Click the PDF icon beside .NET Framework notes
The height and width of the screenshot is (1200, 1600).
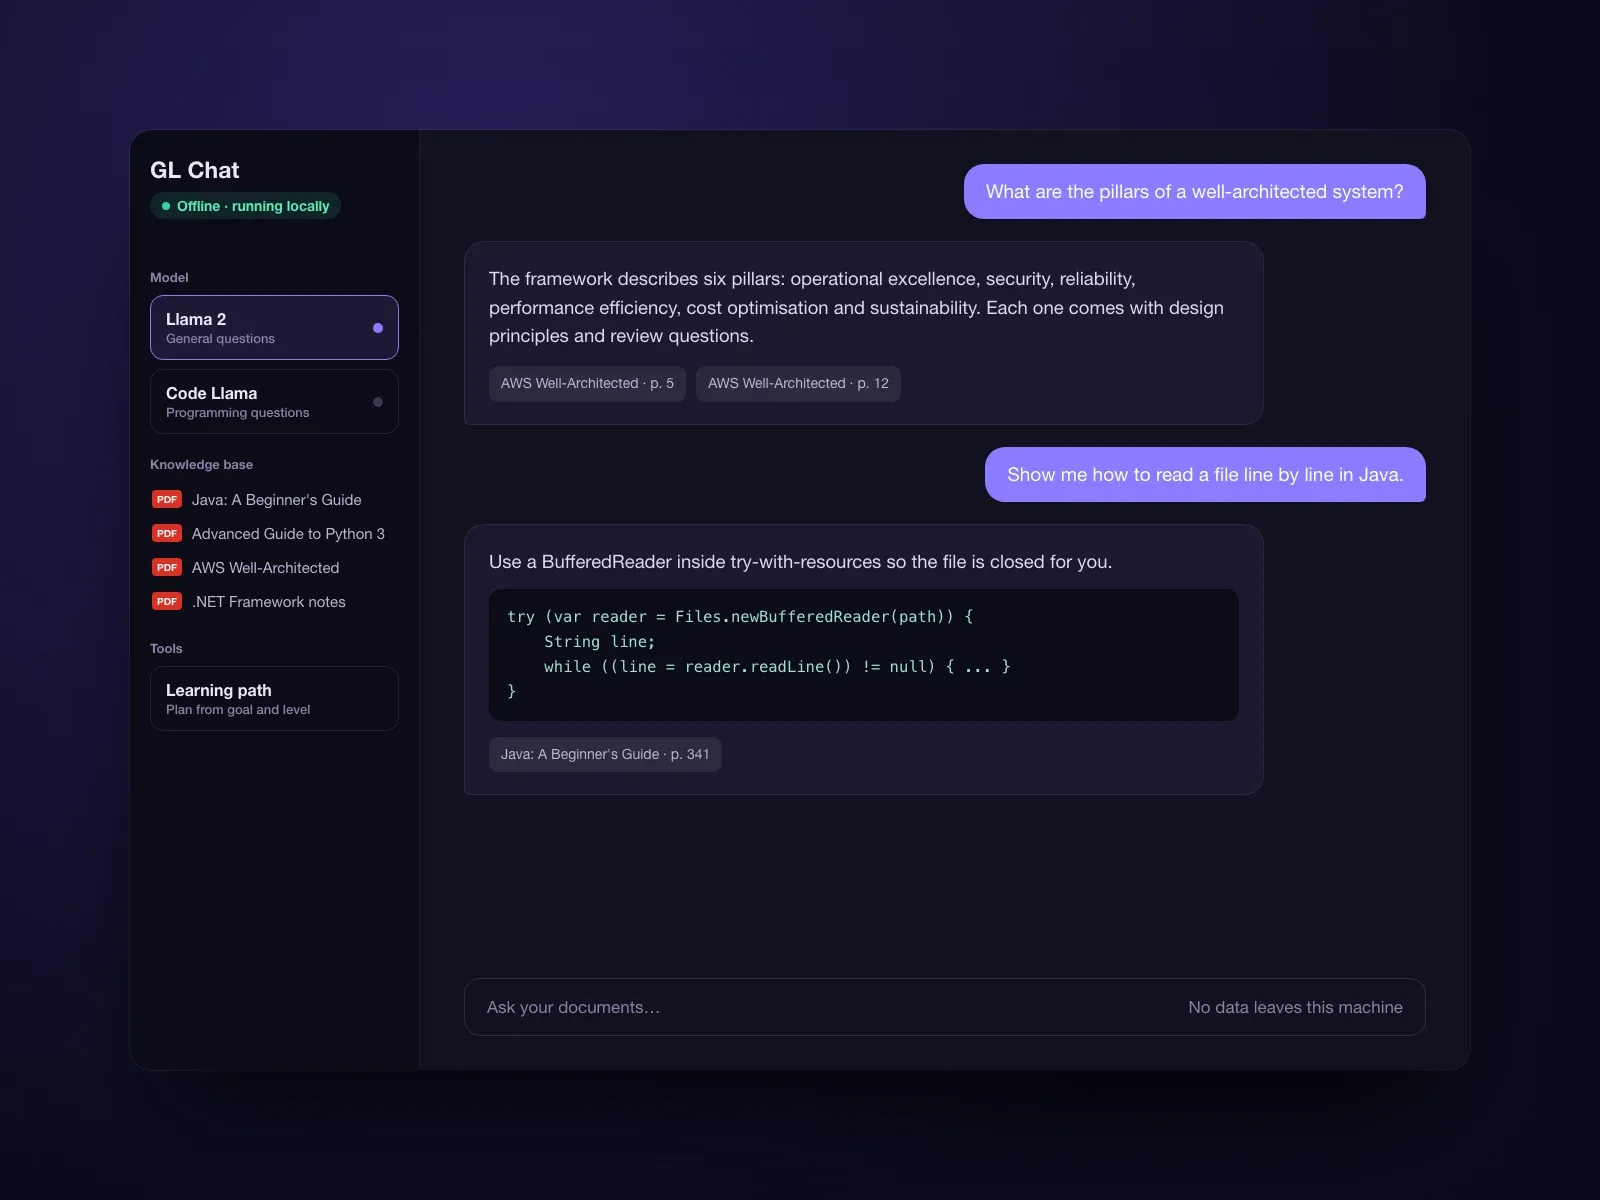(167, 601)
